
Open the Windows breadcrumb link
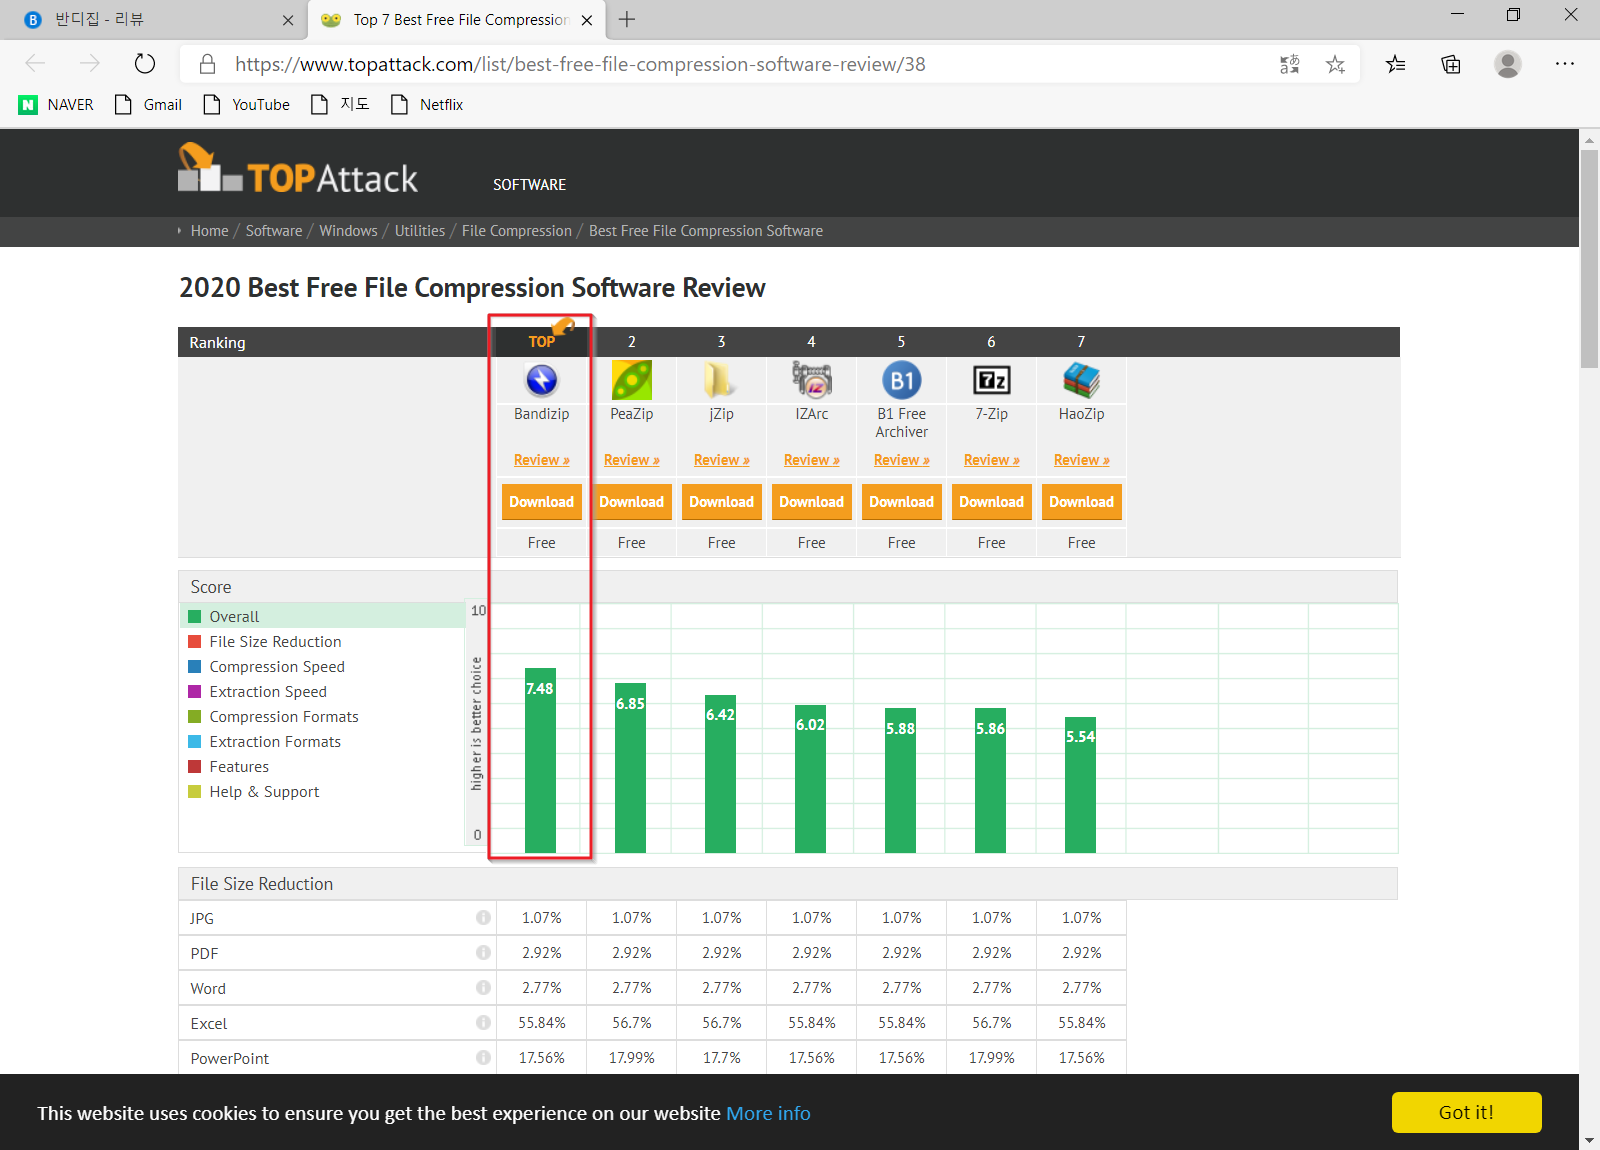[x=348, y=231]
